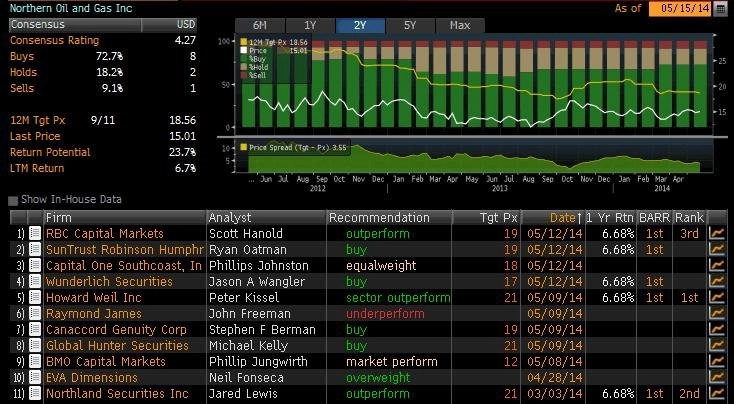Switch chart to Max range
Viewport: 734px width, 404px height.
[x=460, y=25]
